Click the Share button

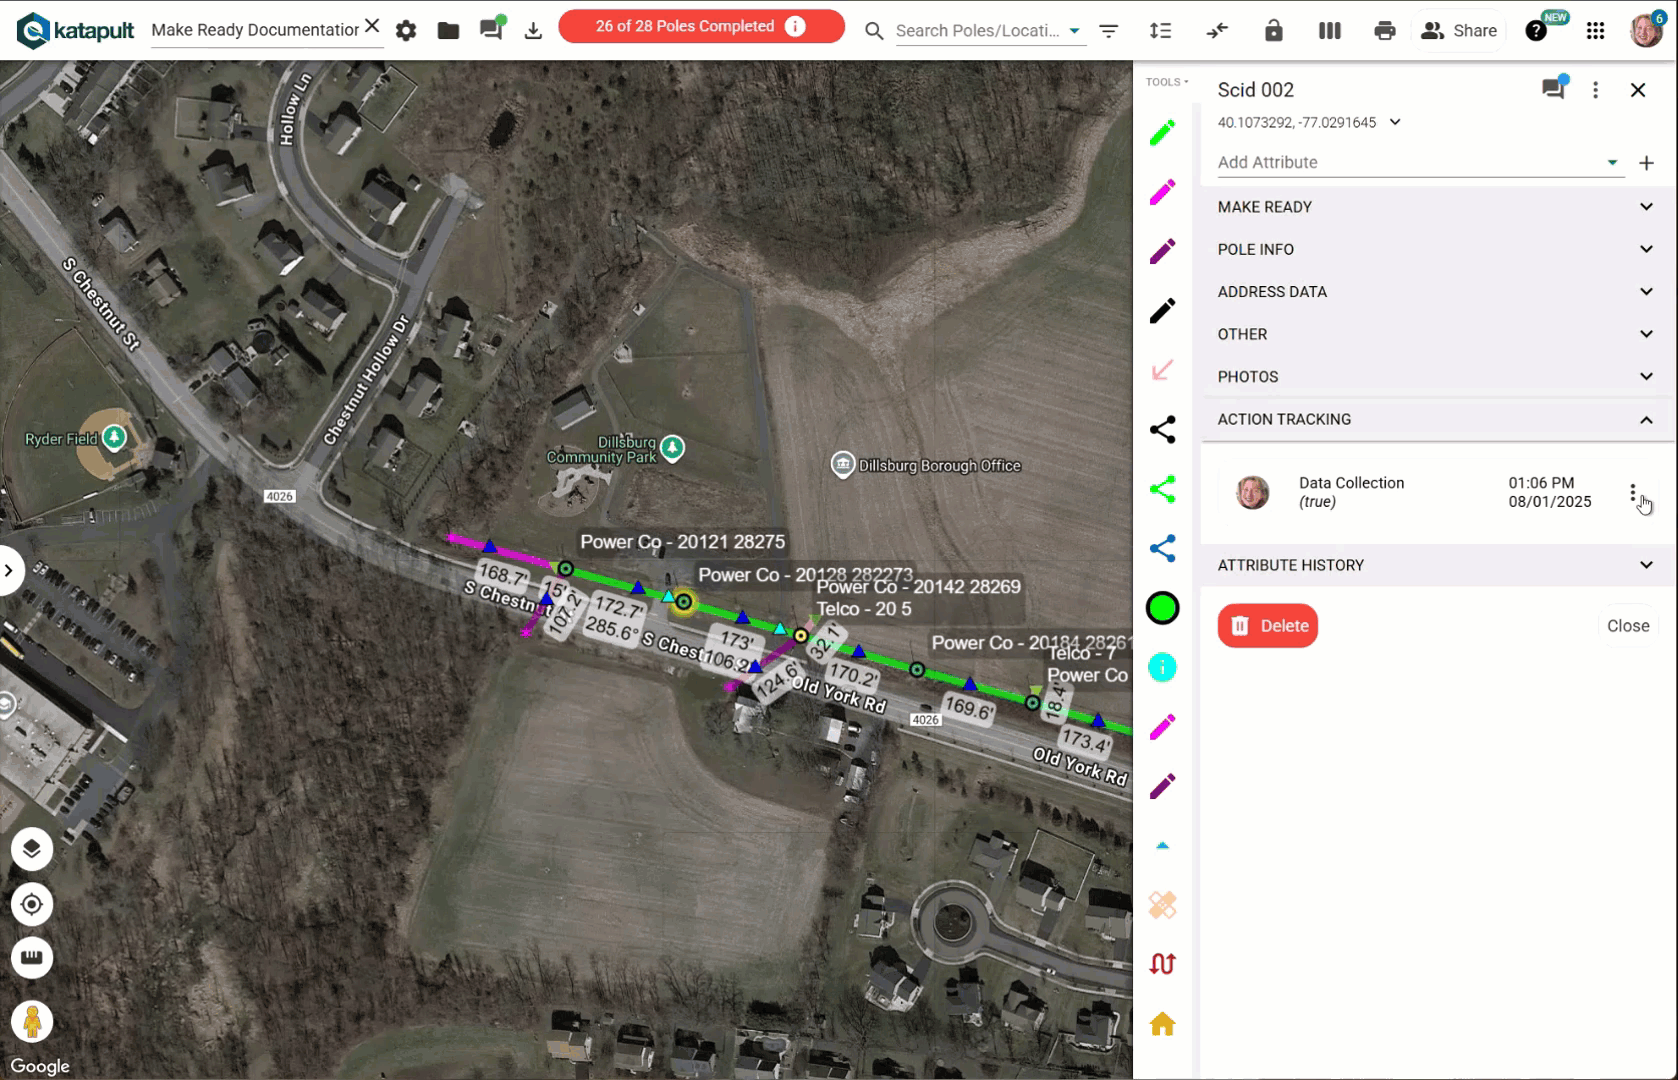[1459, 31]
